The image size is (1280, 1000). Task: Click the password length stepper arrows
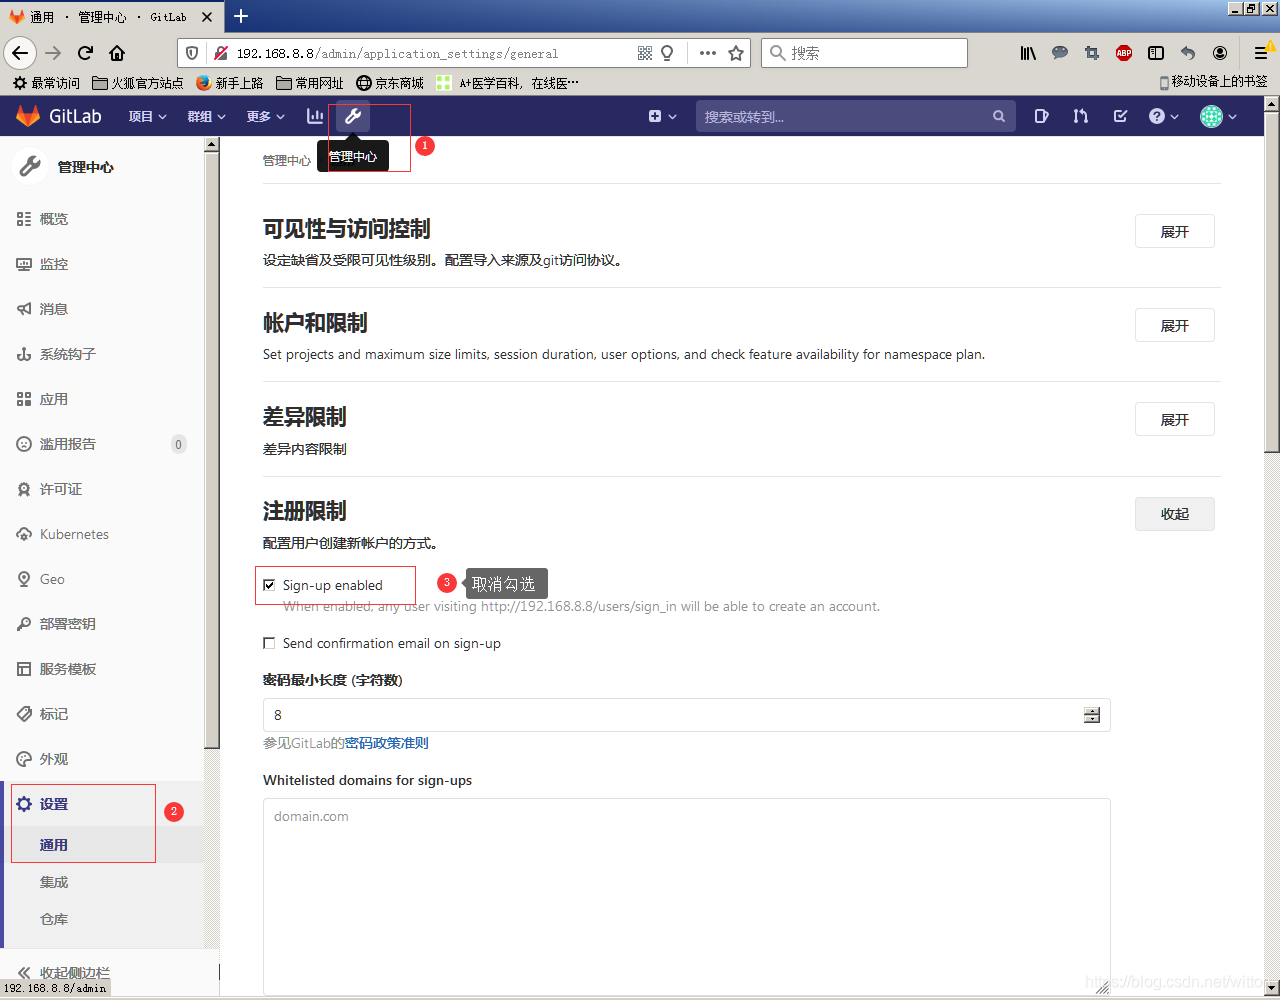click(x=1092, y=715)
